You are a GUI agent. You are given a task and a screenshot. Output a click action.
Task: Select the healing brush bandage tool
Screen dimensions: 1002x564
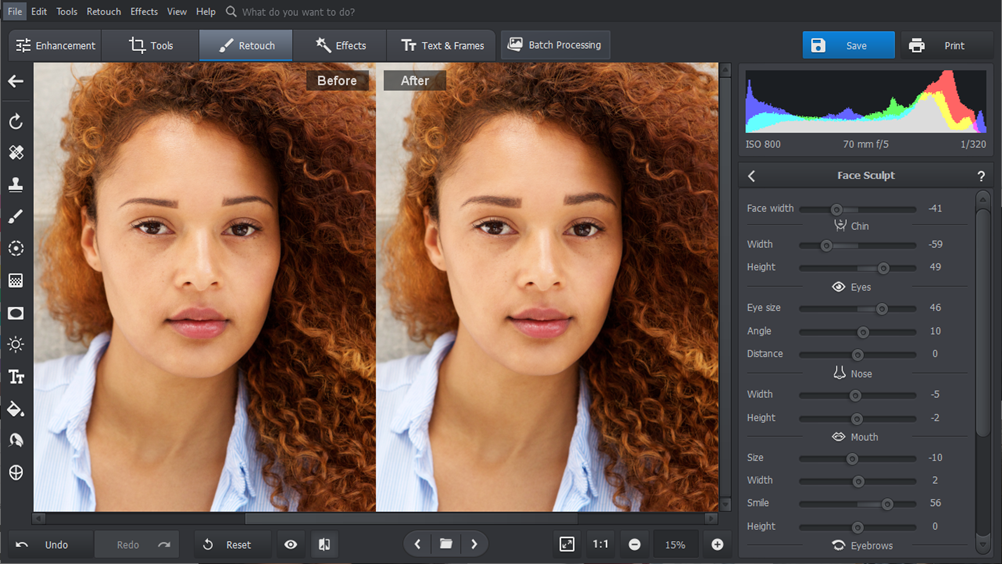(16, 153)
